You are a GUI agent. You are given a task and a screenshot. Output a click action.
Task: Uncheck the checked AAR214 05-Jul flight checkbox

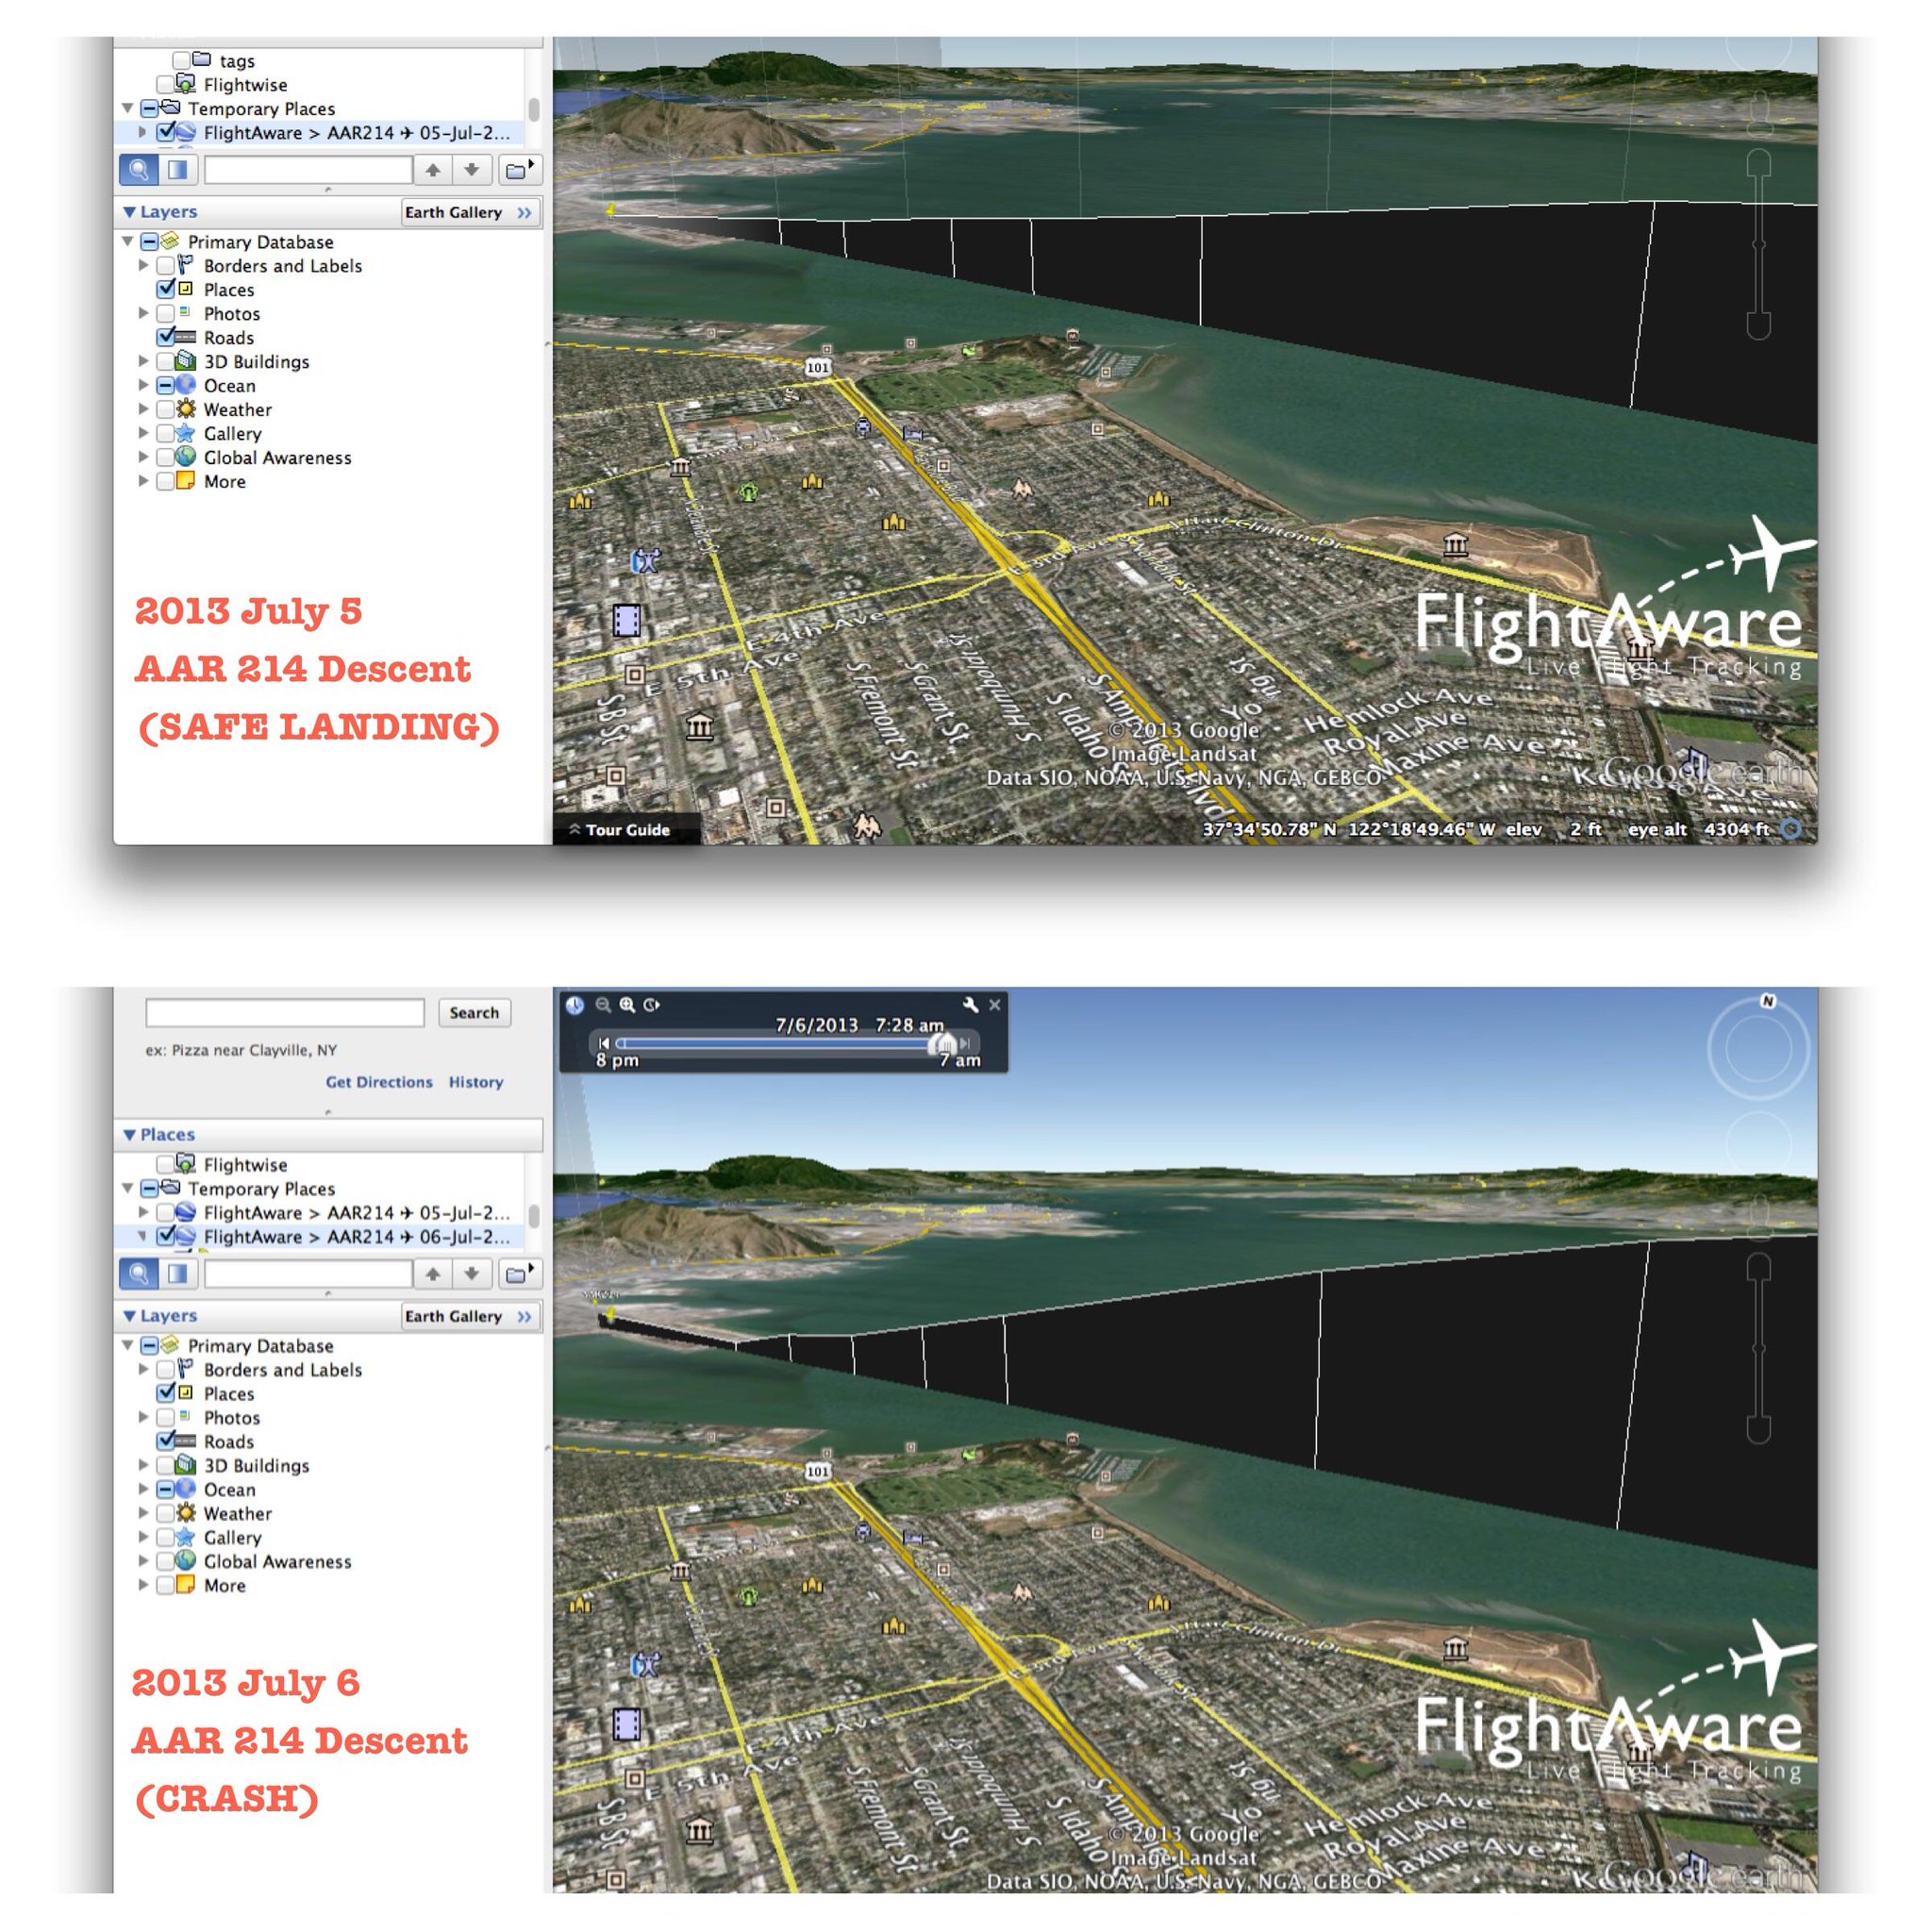click(166, 132)
